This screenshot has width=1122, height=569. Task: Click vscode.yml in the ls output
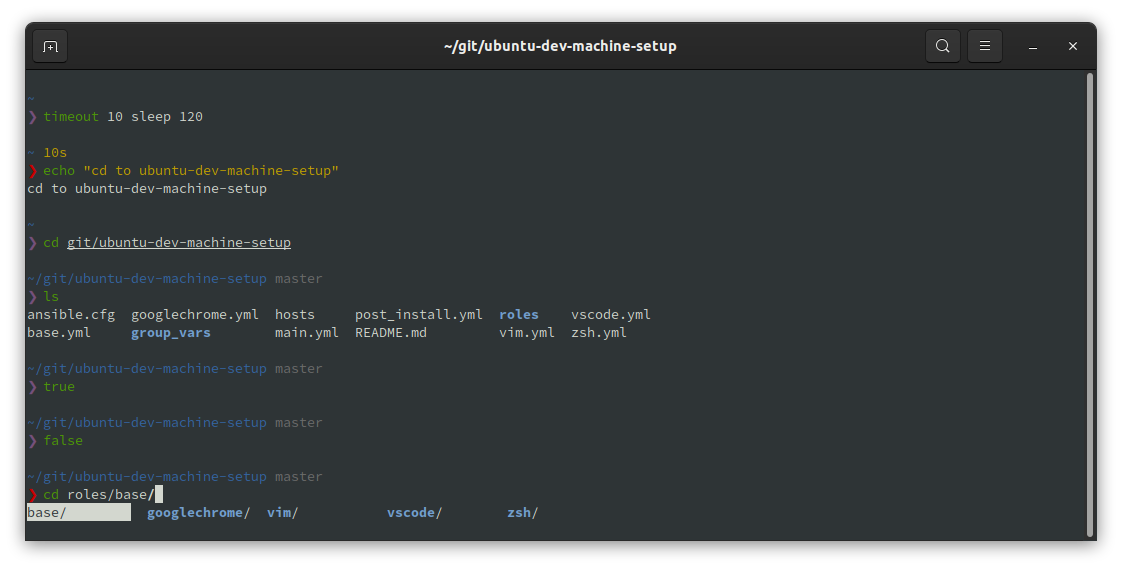611,315
